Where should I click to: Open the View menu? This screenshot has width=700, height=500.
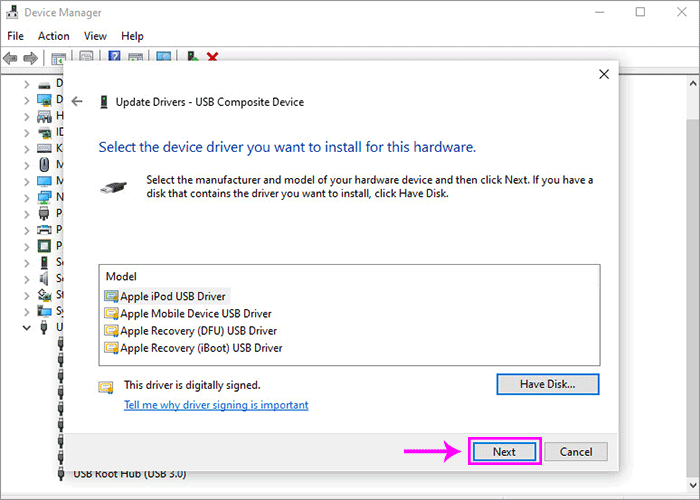[95, 36]
